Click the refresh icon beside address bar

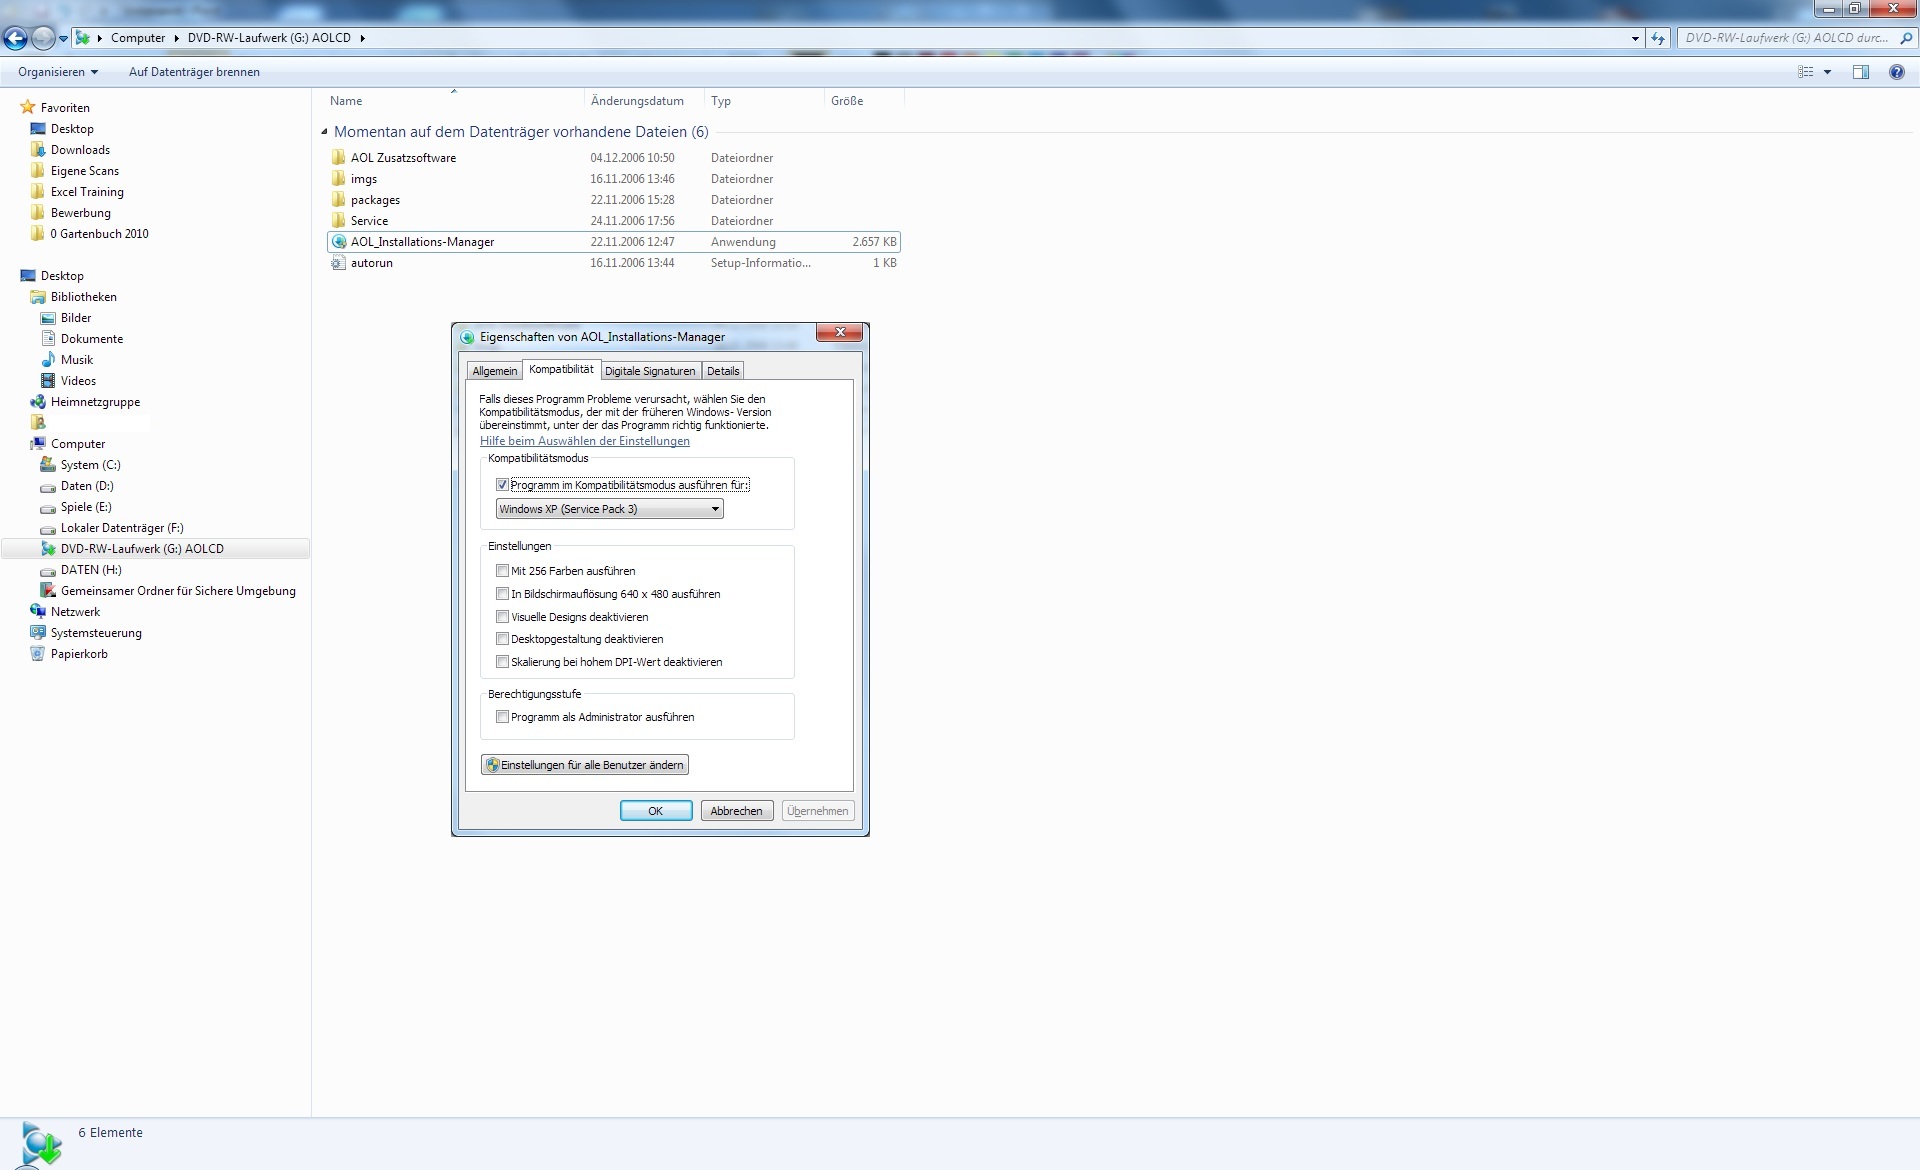tap(1658, 38)
